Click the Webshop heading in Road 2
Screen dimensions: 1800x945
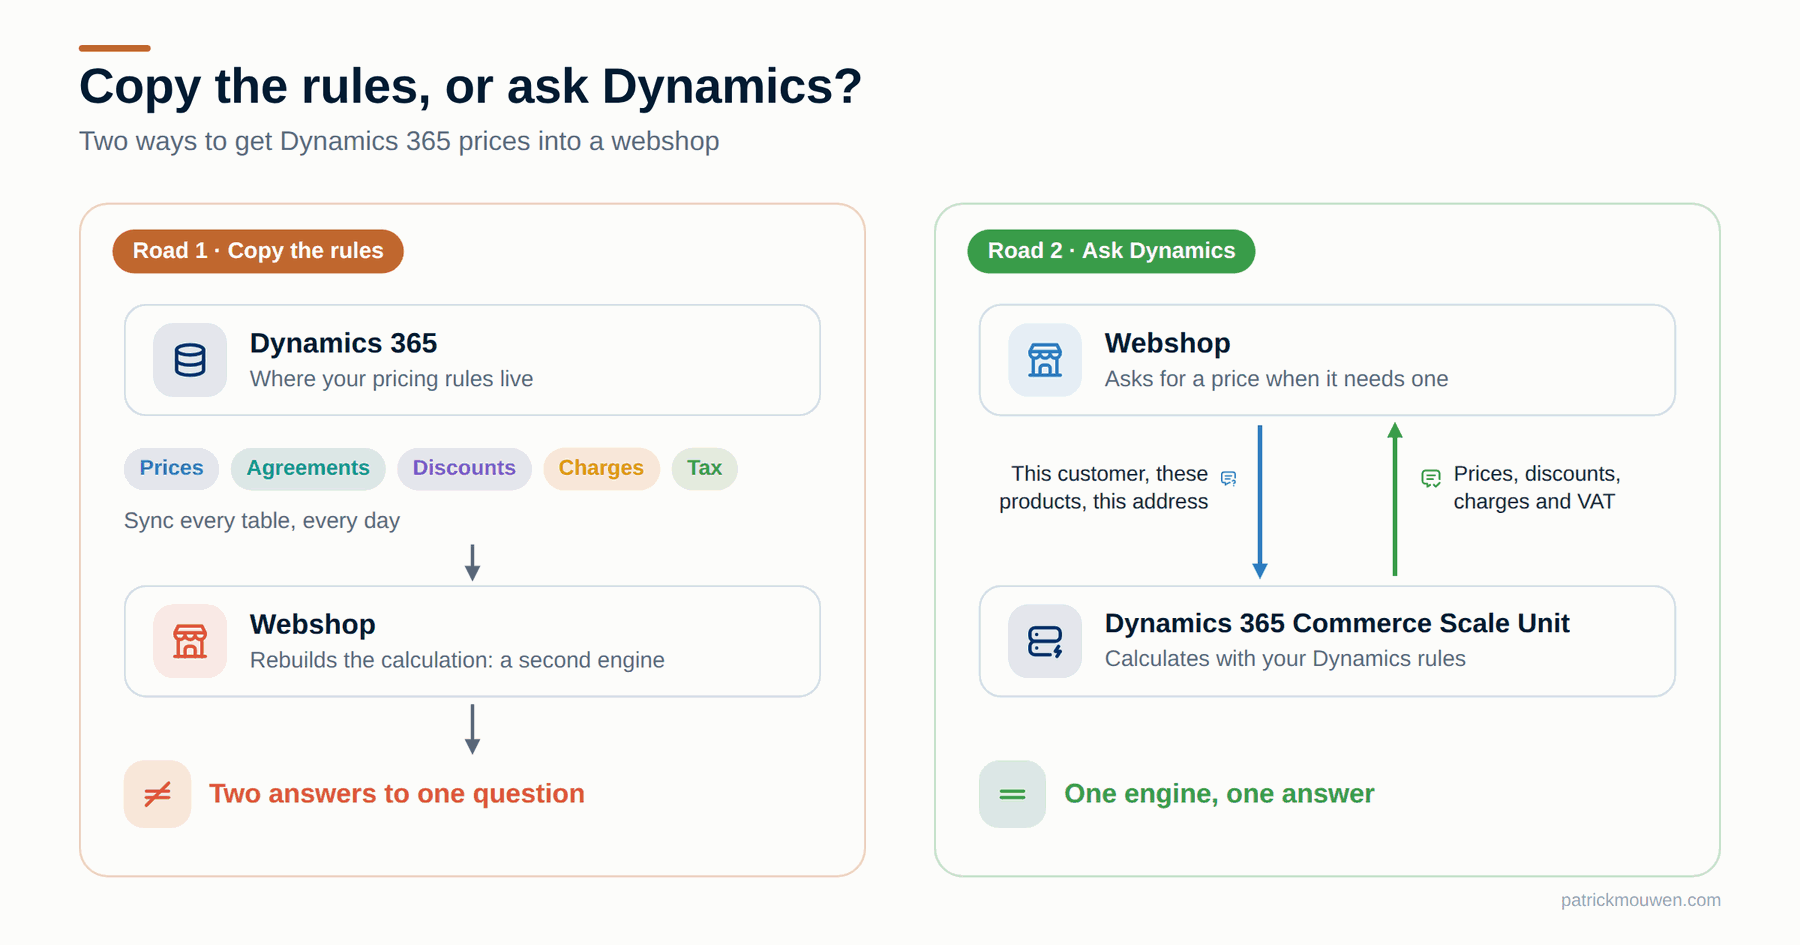pyautogui.click(x=1167, y=343)
